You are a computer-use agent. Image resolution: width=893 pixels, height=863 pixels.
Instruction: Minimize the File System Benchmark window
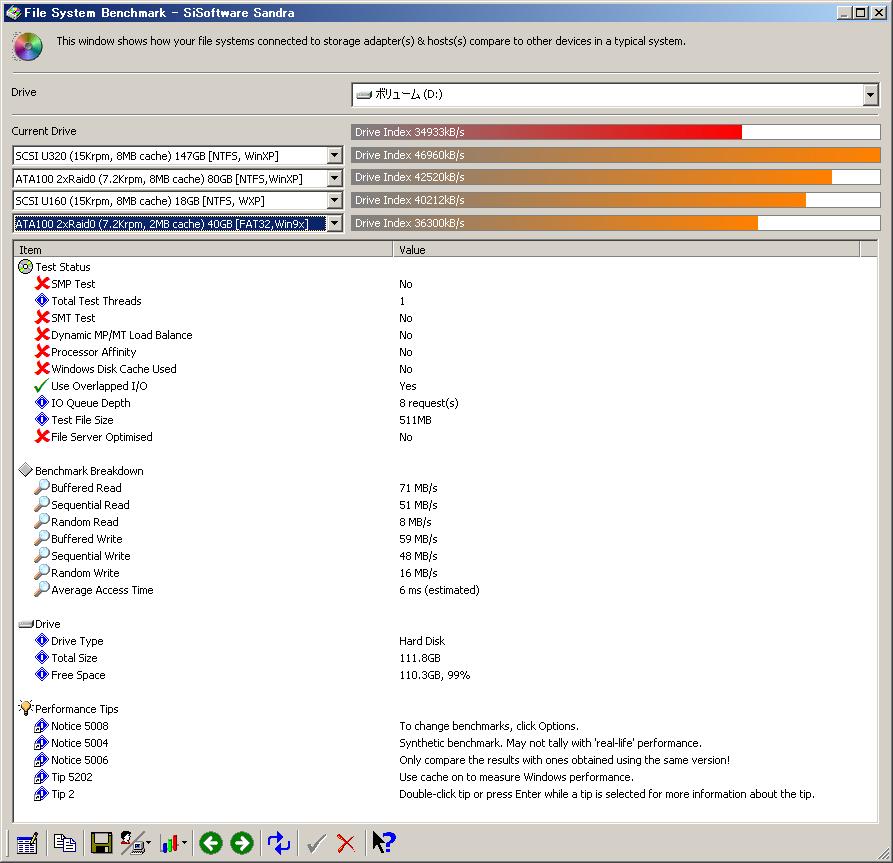pos(845,13)
